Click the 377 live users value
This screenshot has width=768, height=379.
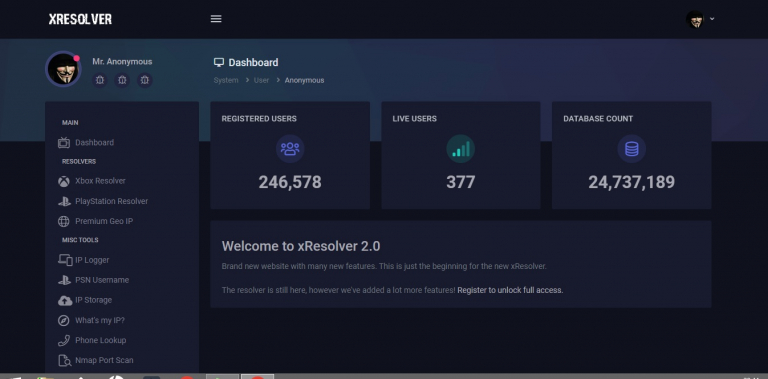tap(460, 182)
